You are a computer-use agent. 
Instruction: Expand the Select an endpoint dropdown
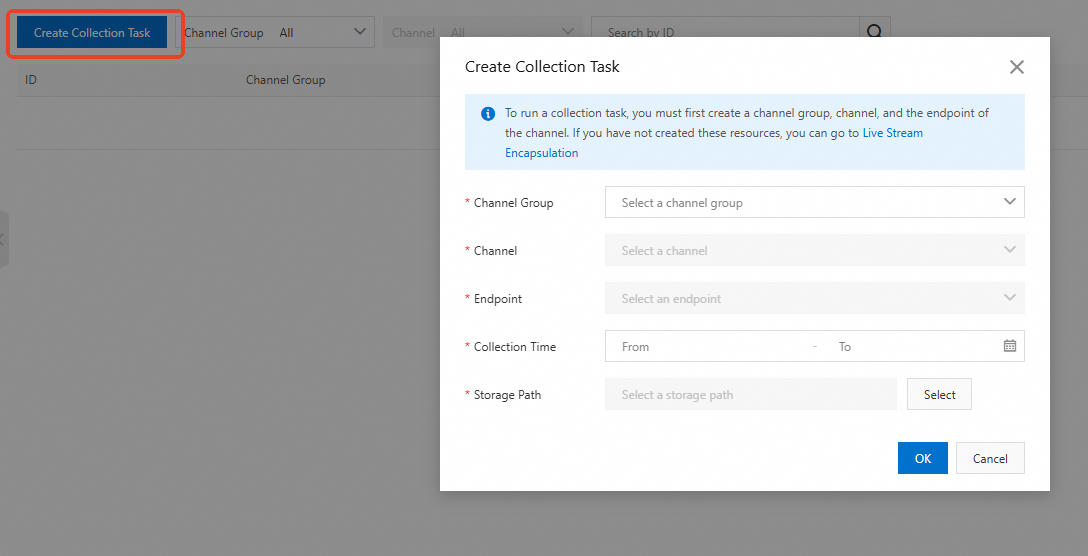814,298
